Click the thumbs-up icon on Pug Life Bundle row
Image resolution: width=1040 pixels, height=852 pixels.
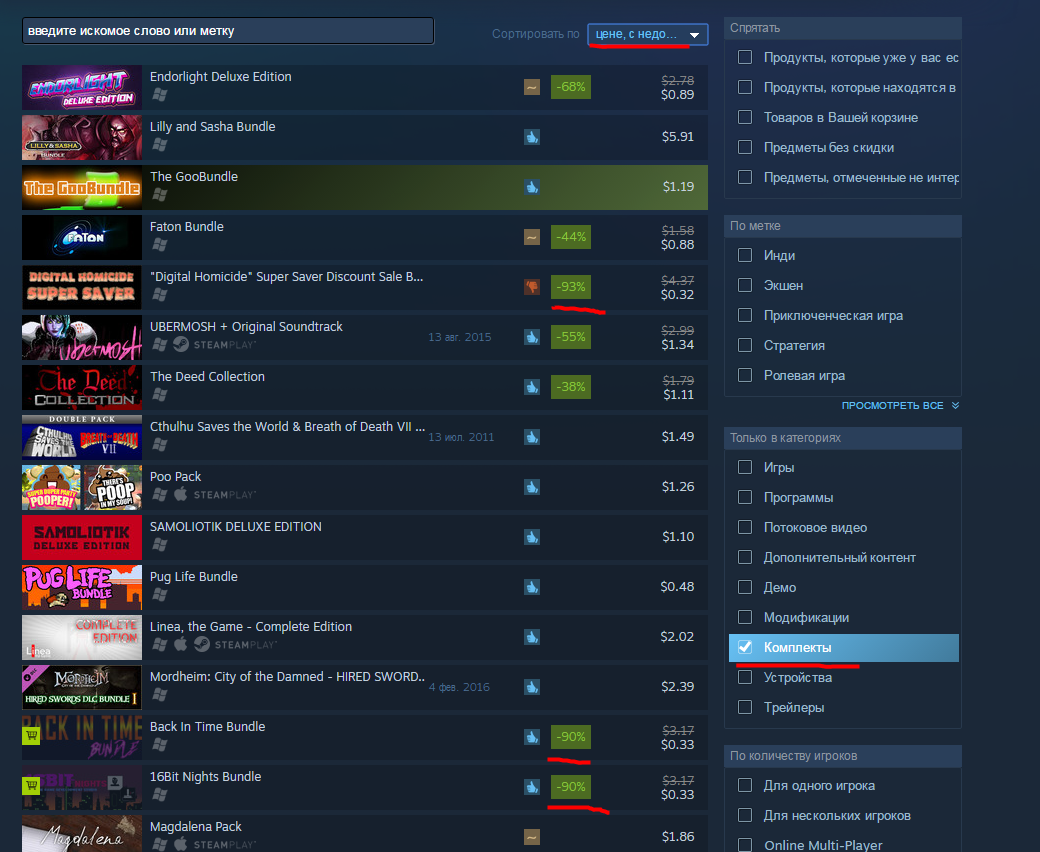[x=531, y=587]
